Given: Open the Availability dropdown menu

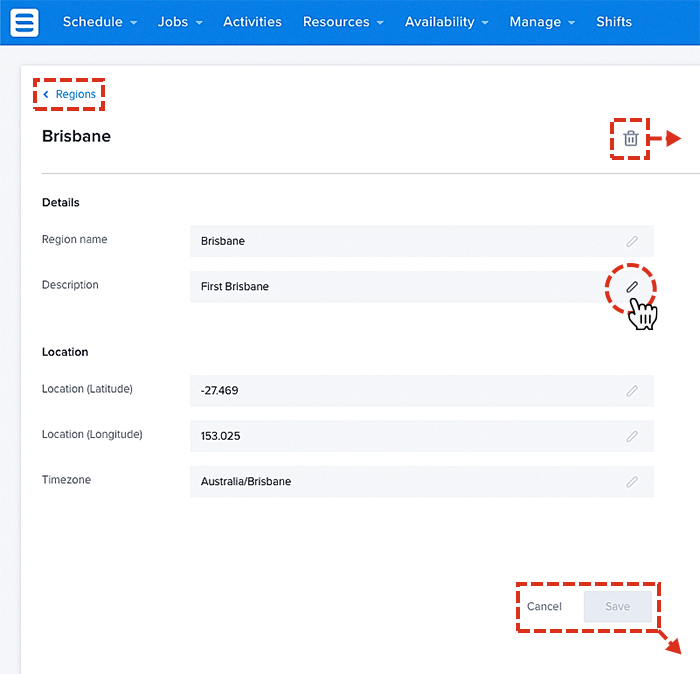Looking at the screenshot, I should coord(446,22).
